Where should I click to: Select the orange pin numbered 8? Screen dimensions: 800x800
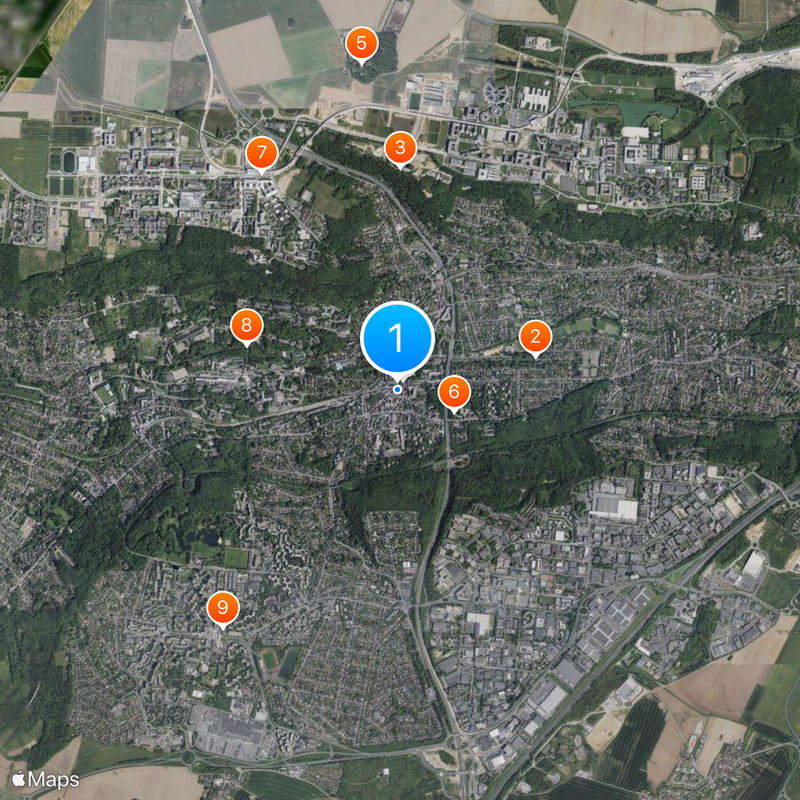click(247, 326)
